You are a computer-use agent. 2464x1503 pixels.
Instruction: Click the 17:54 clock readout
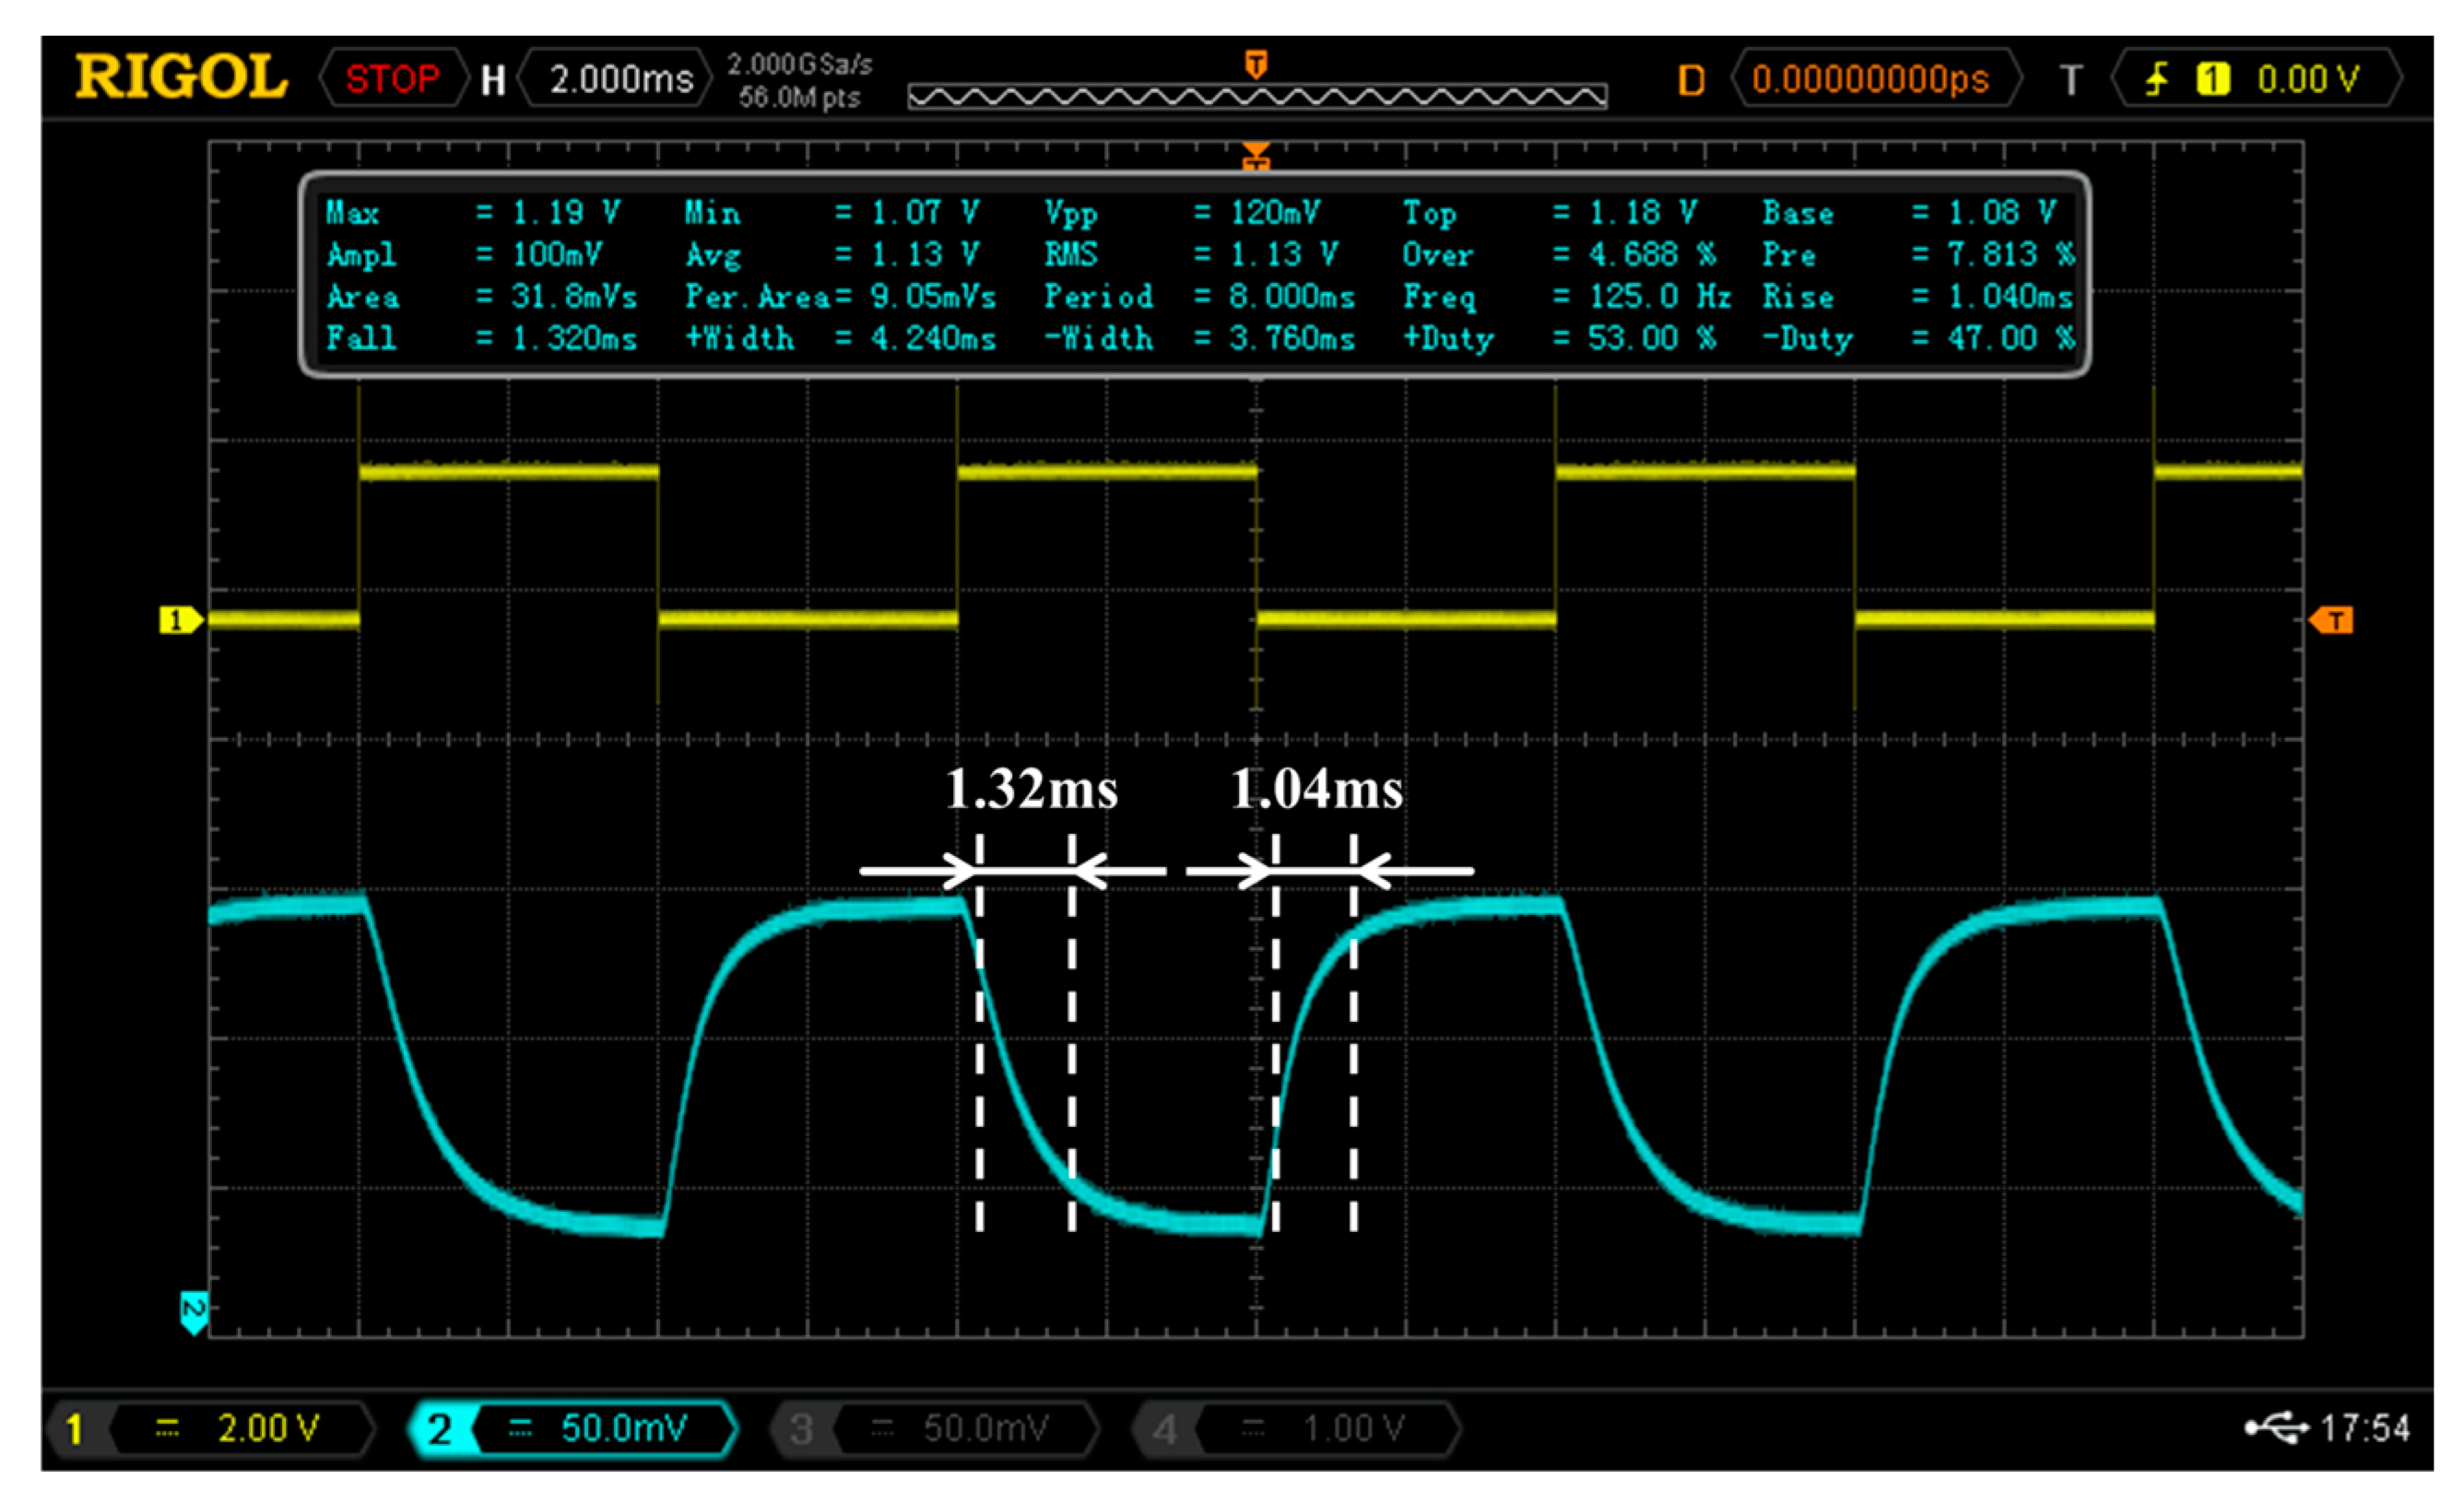(2365, 1428)
